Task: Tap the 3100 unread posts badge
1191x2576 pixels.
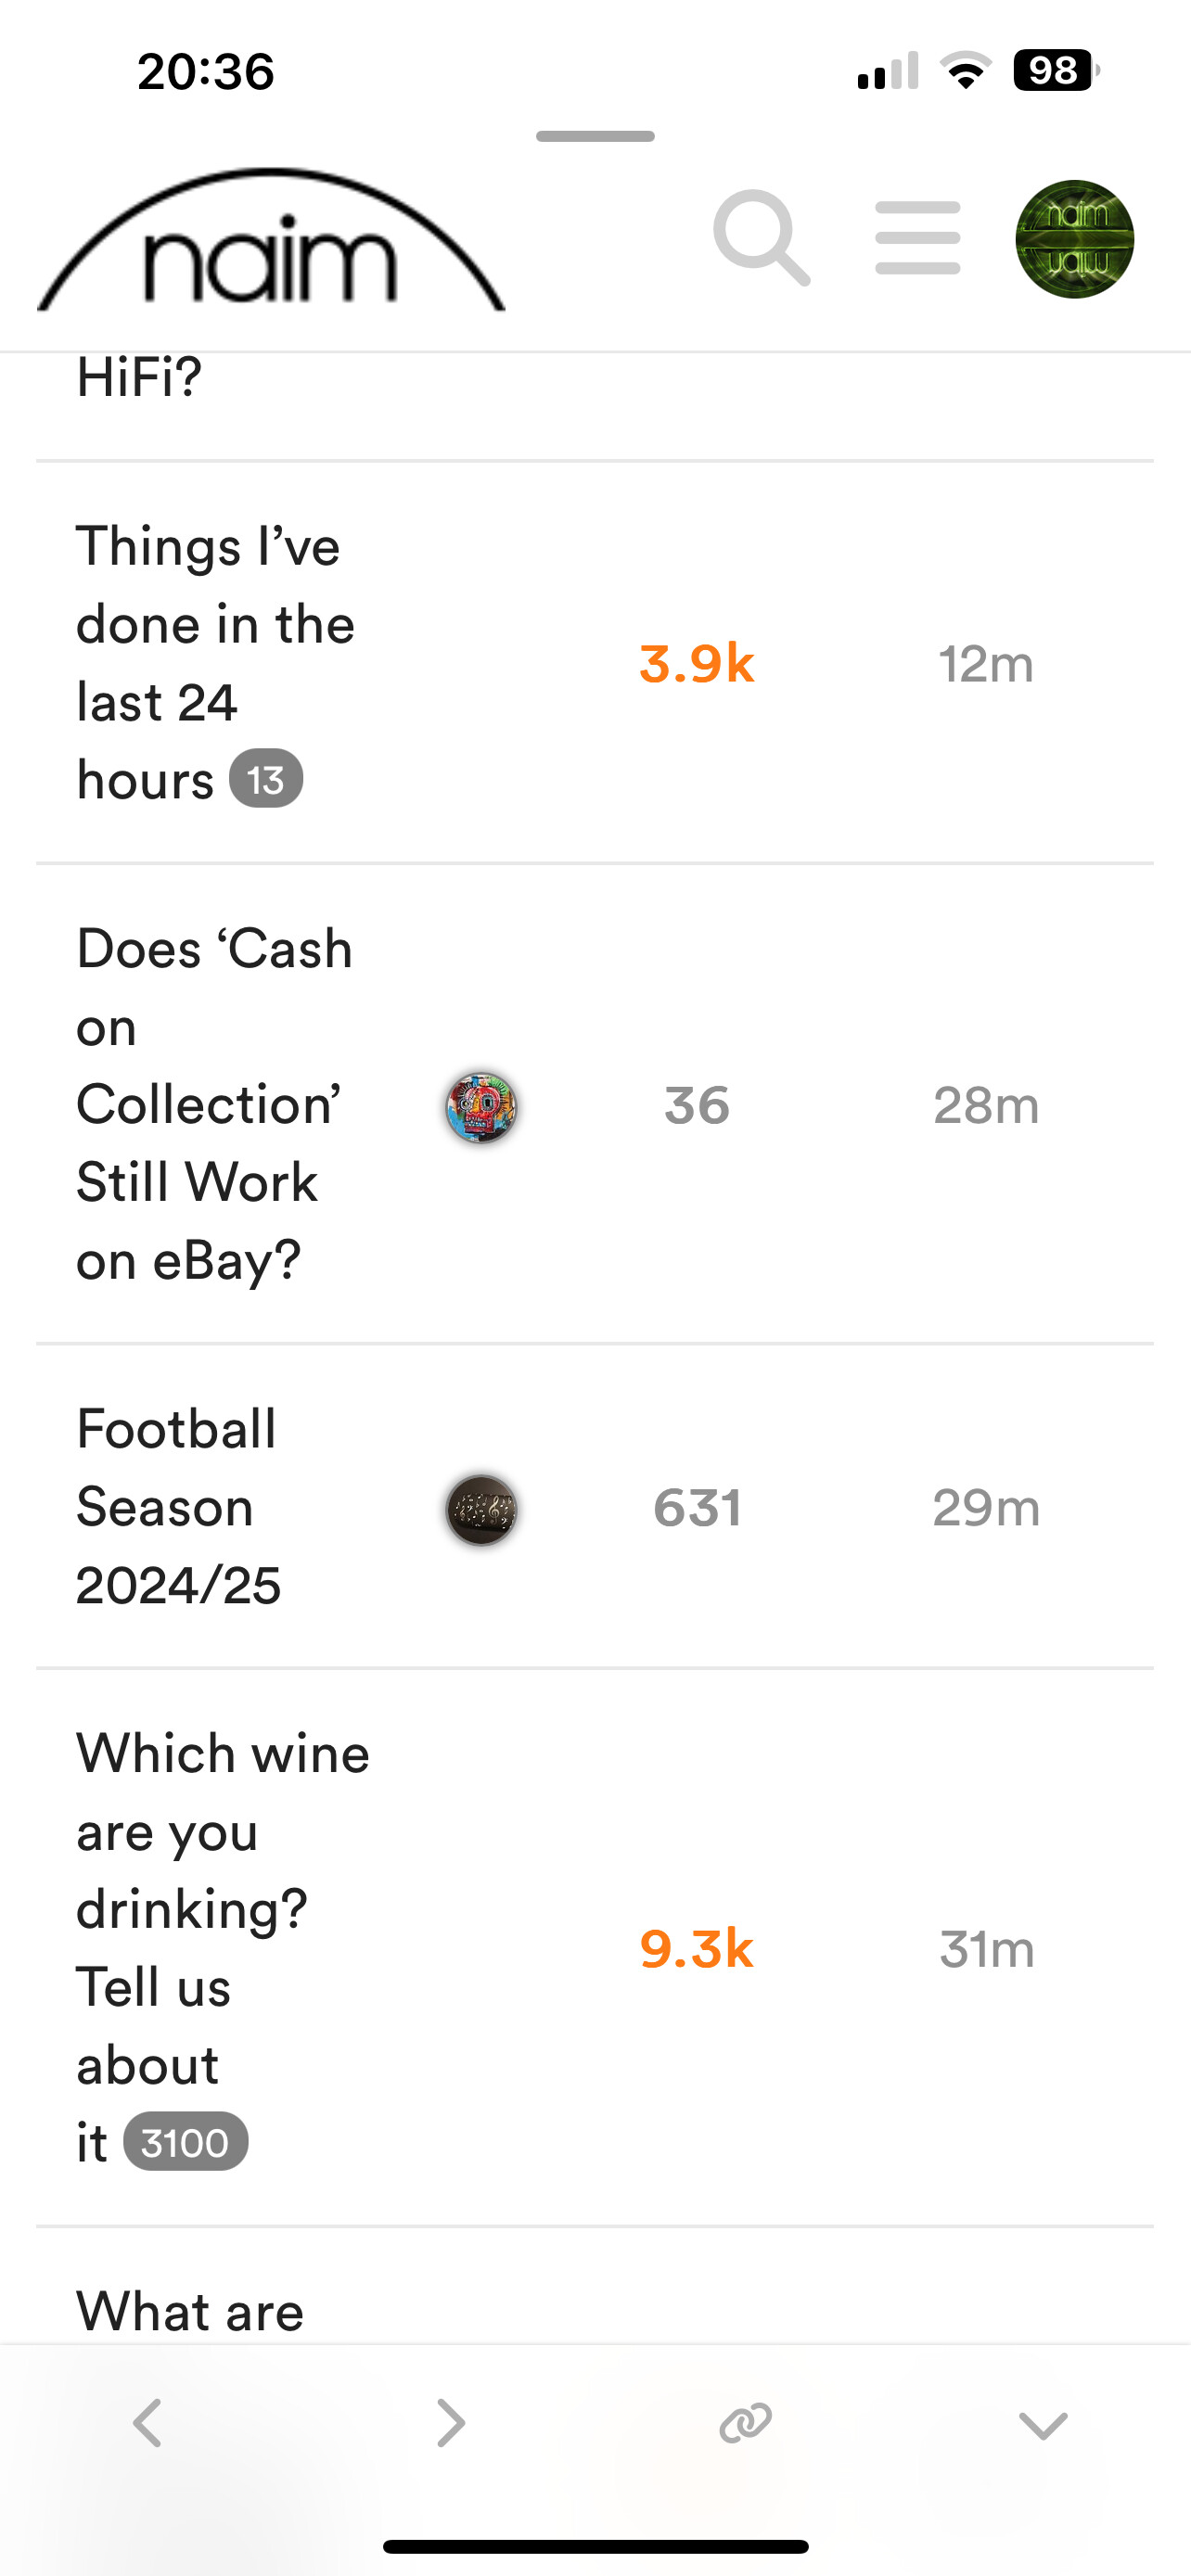Action: point(185,2143)
